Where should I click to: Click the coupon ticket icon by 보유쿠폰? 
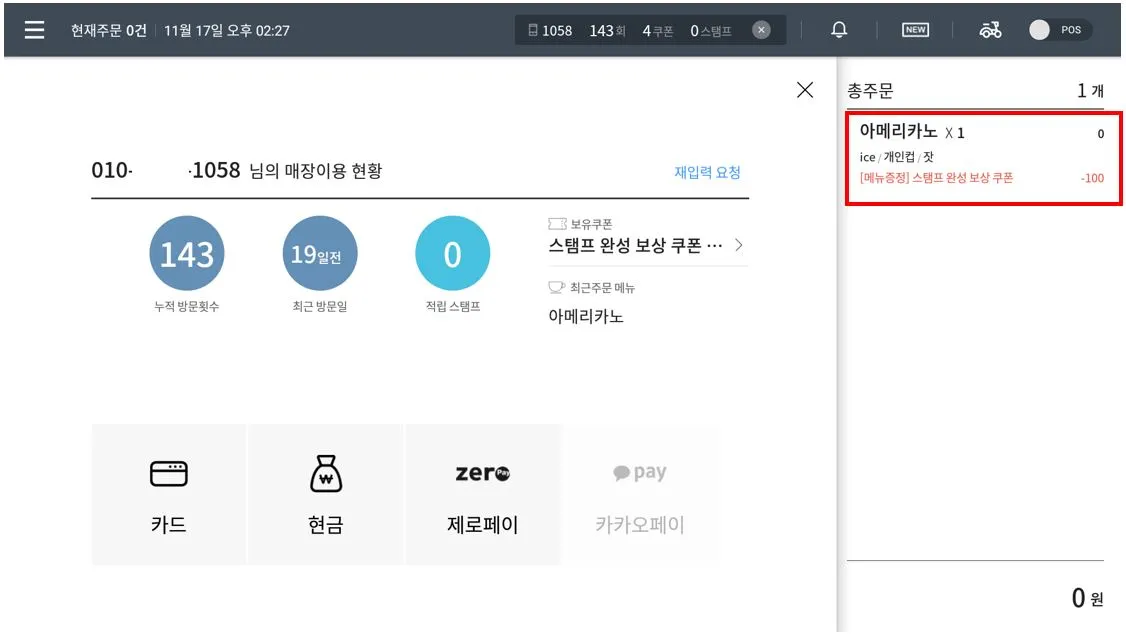557,224
